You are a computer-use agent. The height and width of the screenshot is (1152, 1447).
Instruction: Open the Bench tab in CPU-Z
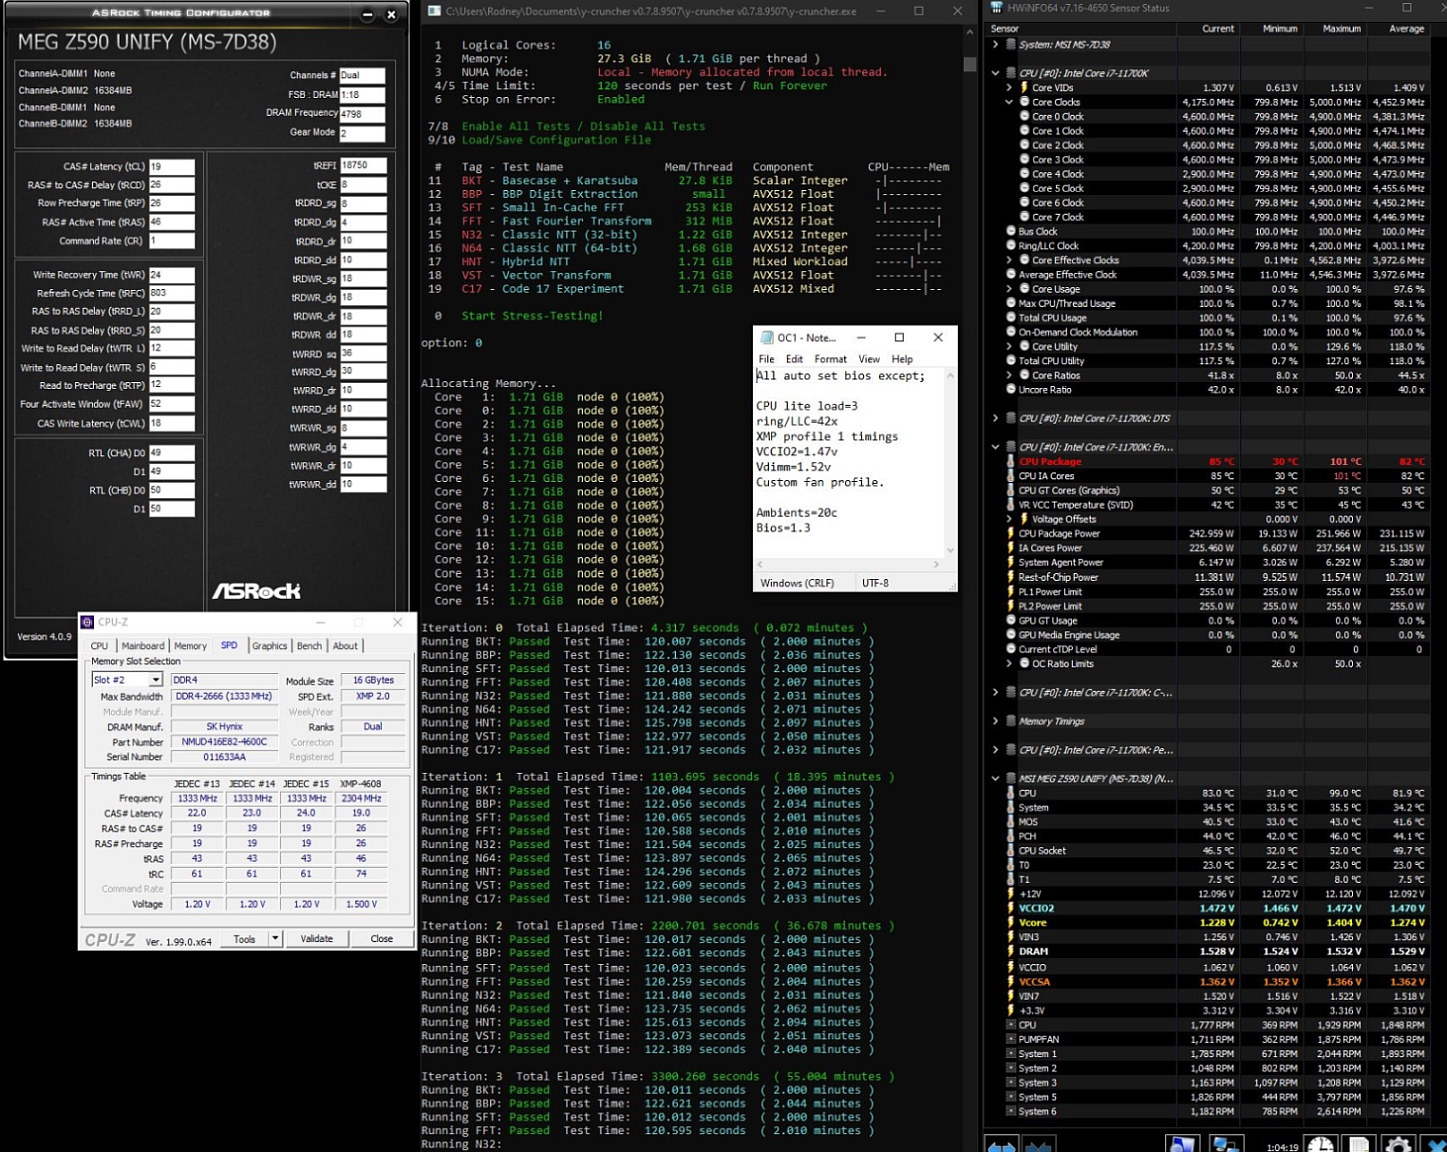tap(310, 646)
